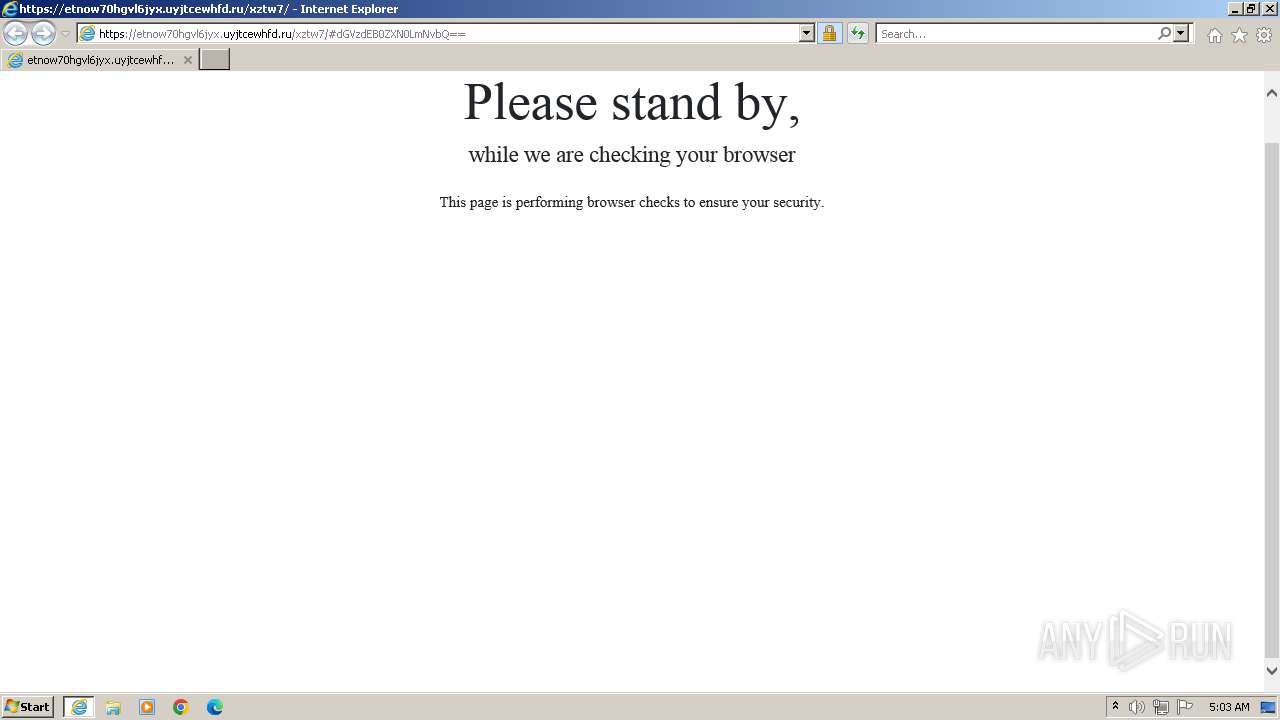Close the etnow70hgvl6jyx tab
This screenshot has width=1280, height=720.
click(x=187, y=60)
